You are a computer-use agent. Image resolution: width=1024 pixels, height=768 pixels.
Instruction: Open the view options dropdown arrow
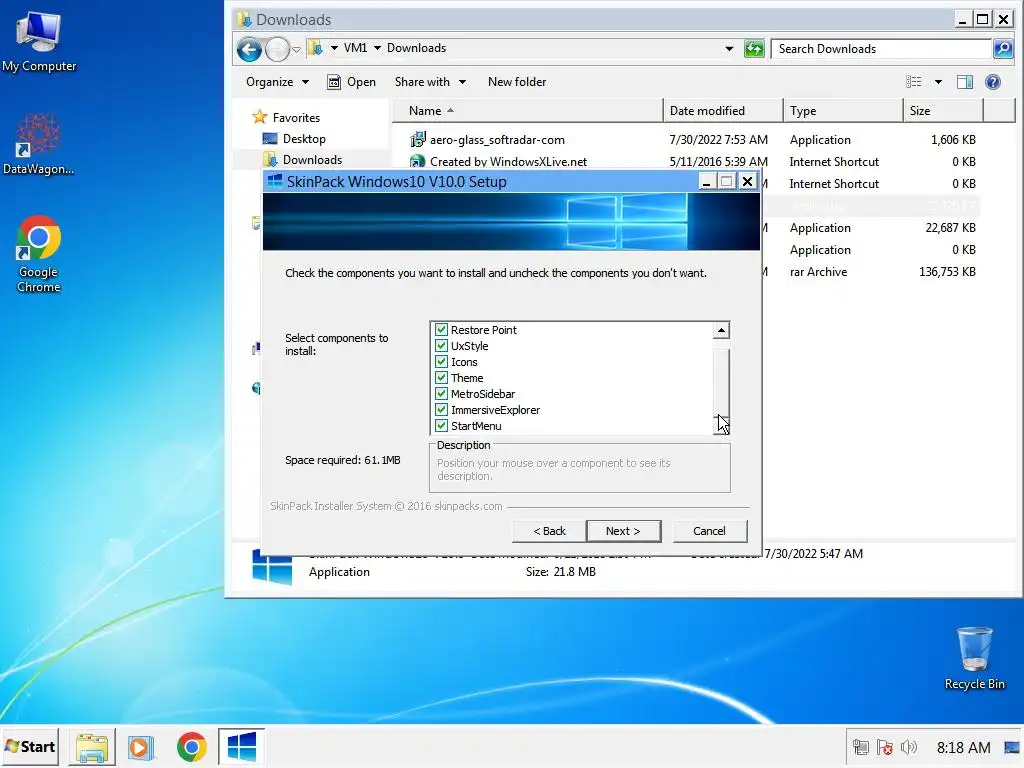coord(938,82)
